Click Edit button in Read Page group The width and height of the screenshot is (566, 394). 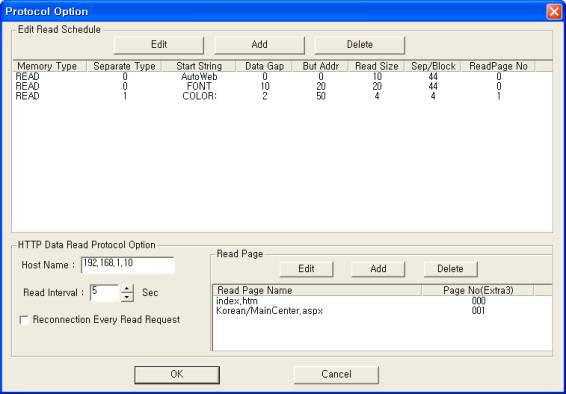(x=306, y=269)
